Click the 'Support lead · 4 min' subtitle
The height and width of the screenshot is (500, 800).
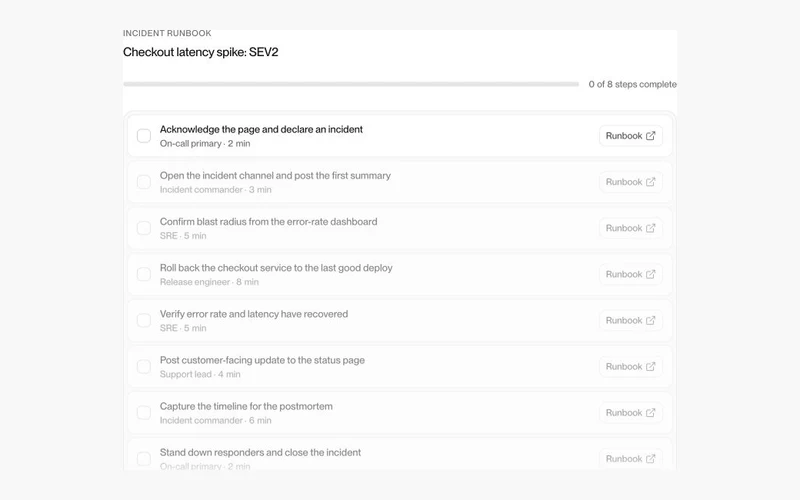coord(200,374)
